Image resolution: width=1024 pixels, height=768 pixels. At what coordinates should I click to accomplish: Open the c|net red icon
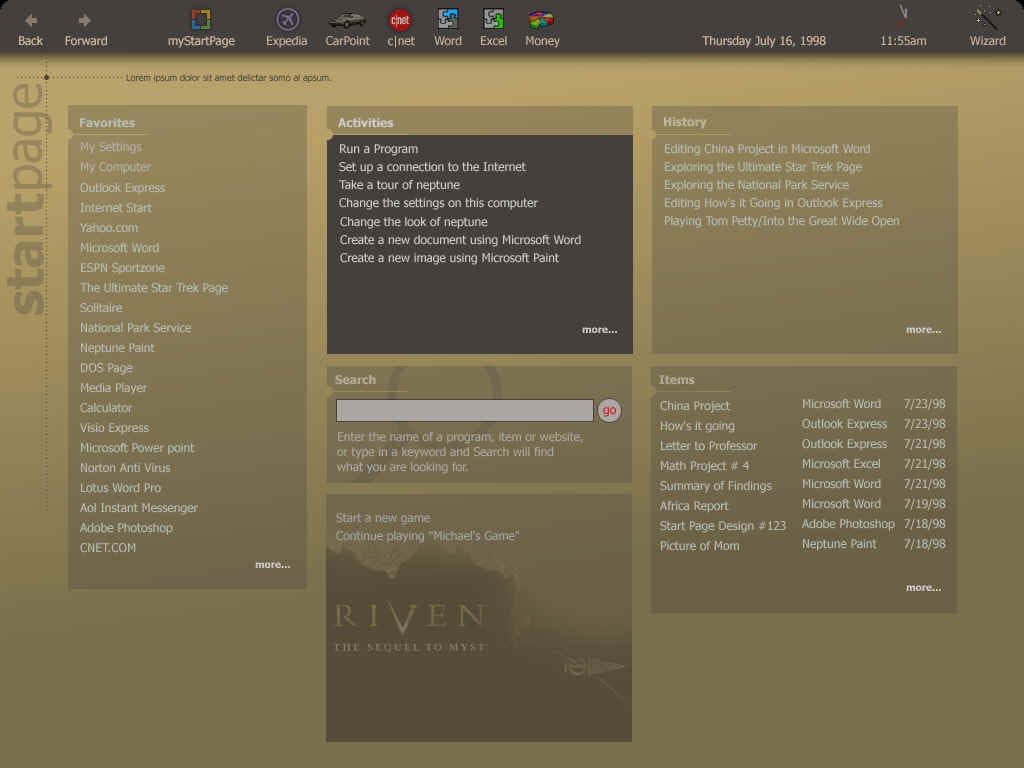pyautogui.click(x=400, y=20)
